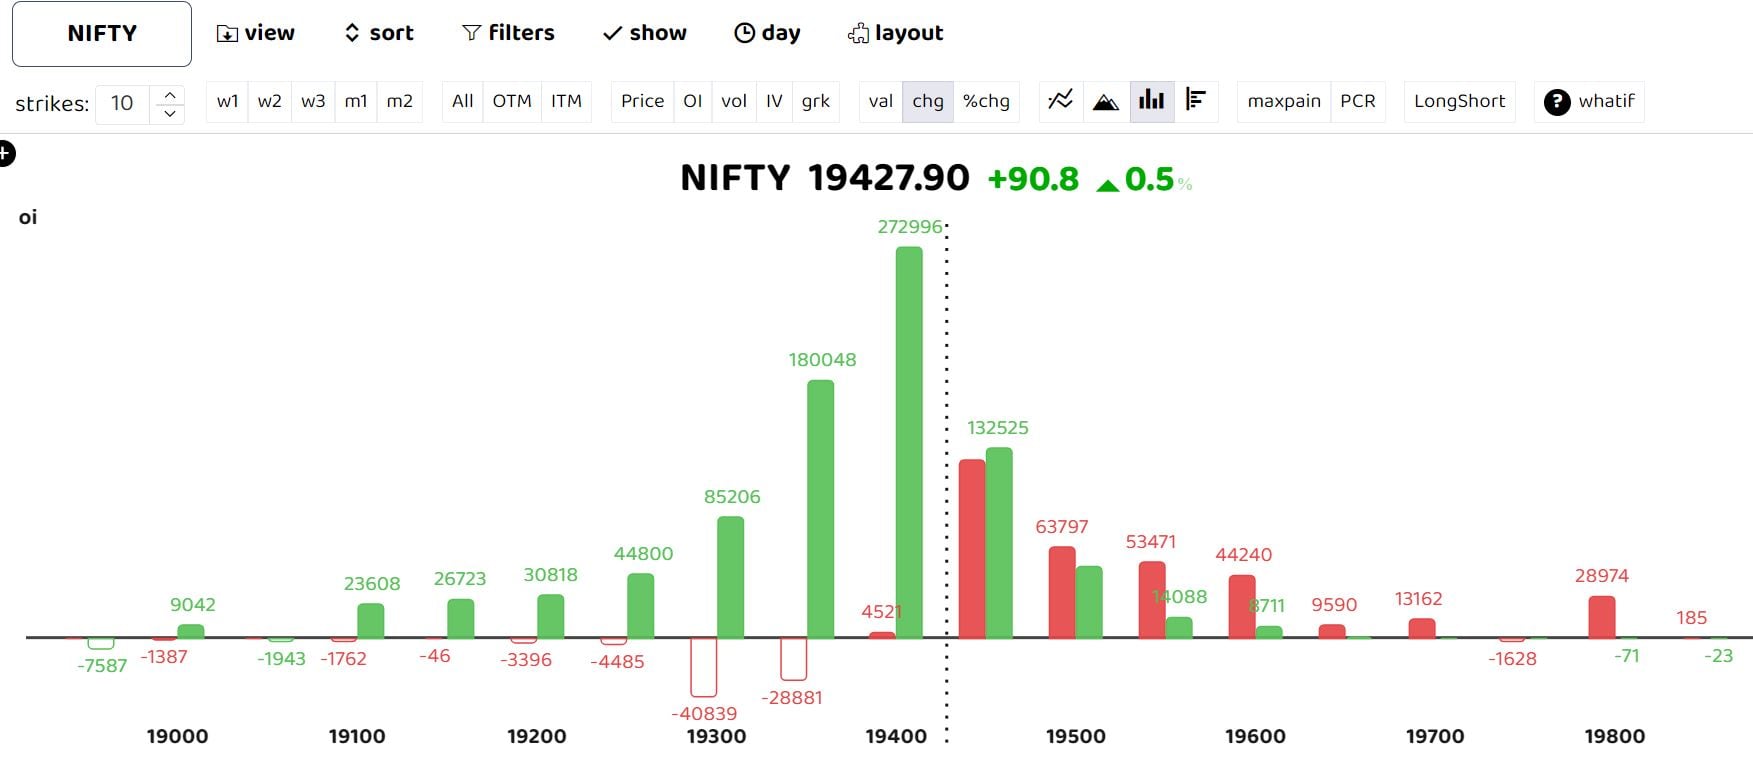
Task: Click the hollow red bar labeled -28881
Action: 794,659
